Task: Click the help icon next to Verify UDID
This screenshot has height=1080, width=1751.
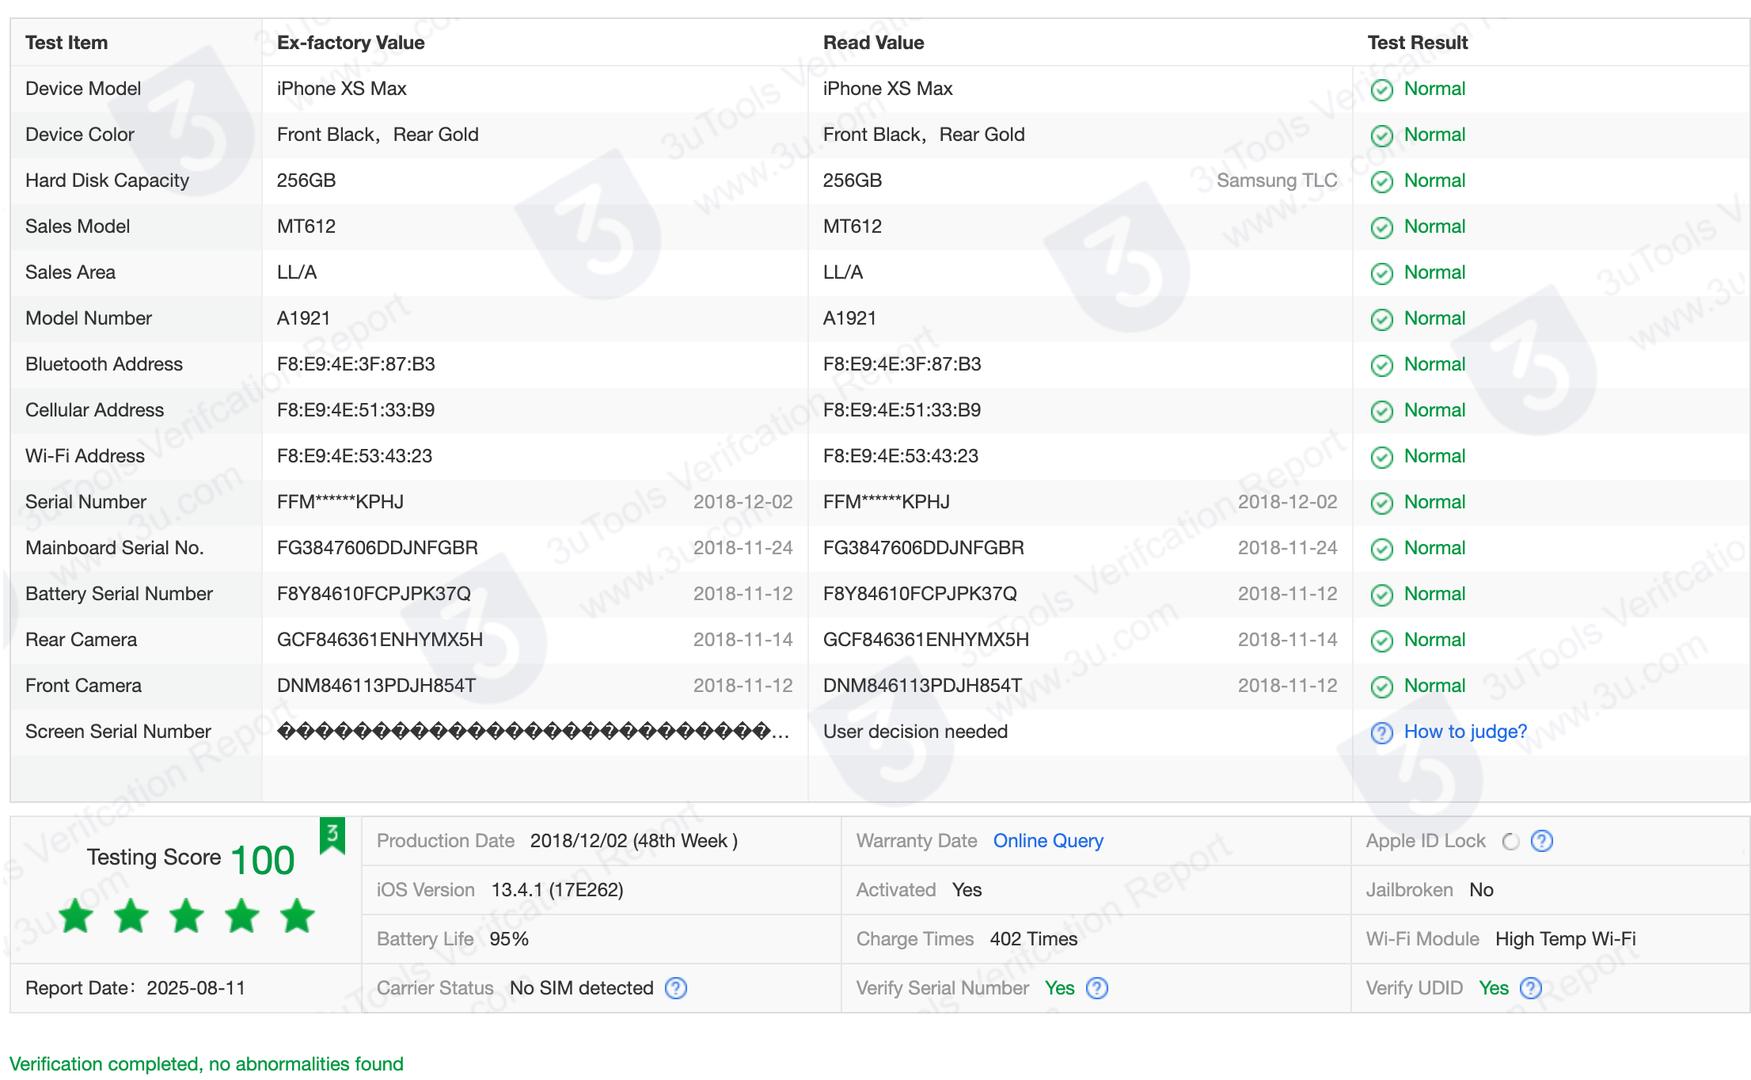Action: [x=1530, y=988]
